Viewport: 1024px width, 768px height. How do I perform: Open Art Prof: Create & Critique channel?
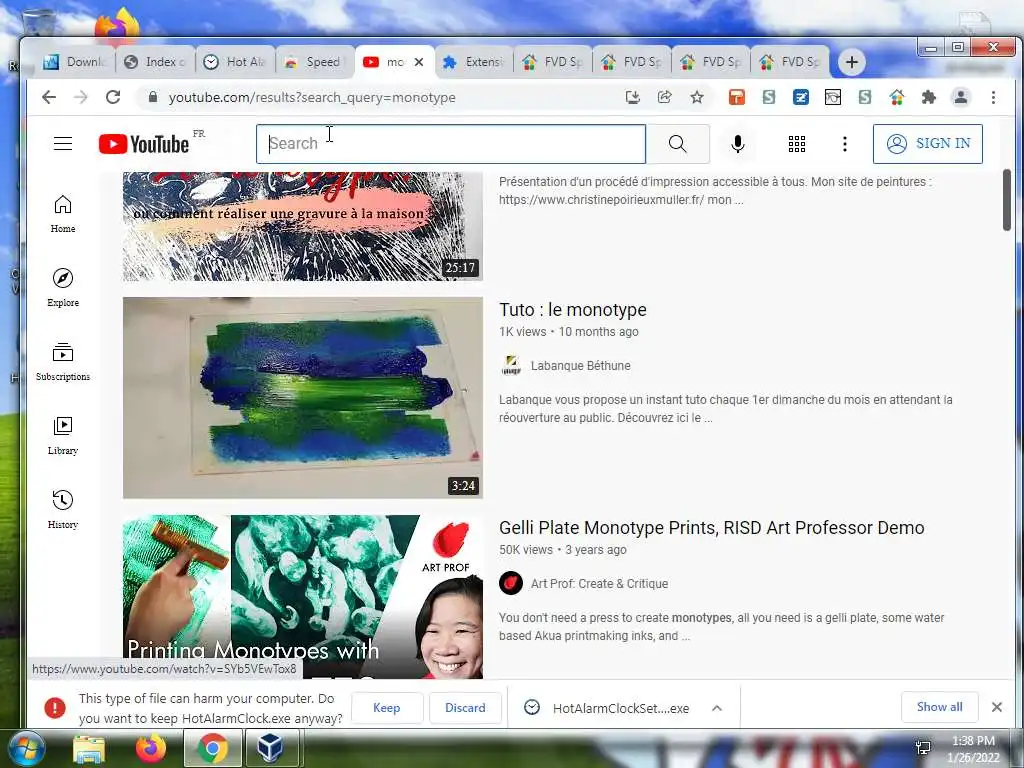pyautogui.click(x=599, y=584)
